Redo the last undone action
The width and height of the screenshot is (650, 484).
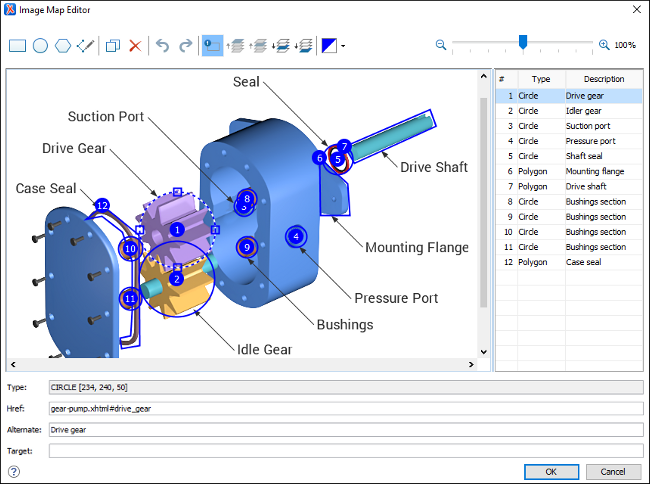tap(185, 46)
